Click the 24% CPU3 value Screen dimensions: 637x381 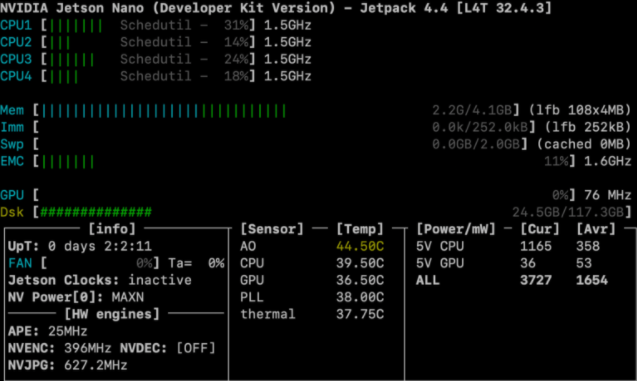(236, 59)
